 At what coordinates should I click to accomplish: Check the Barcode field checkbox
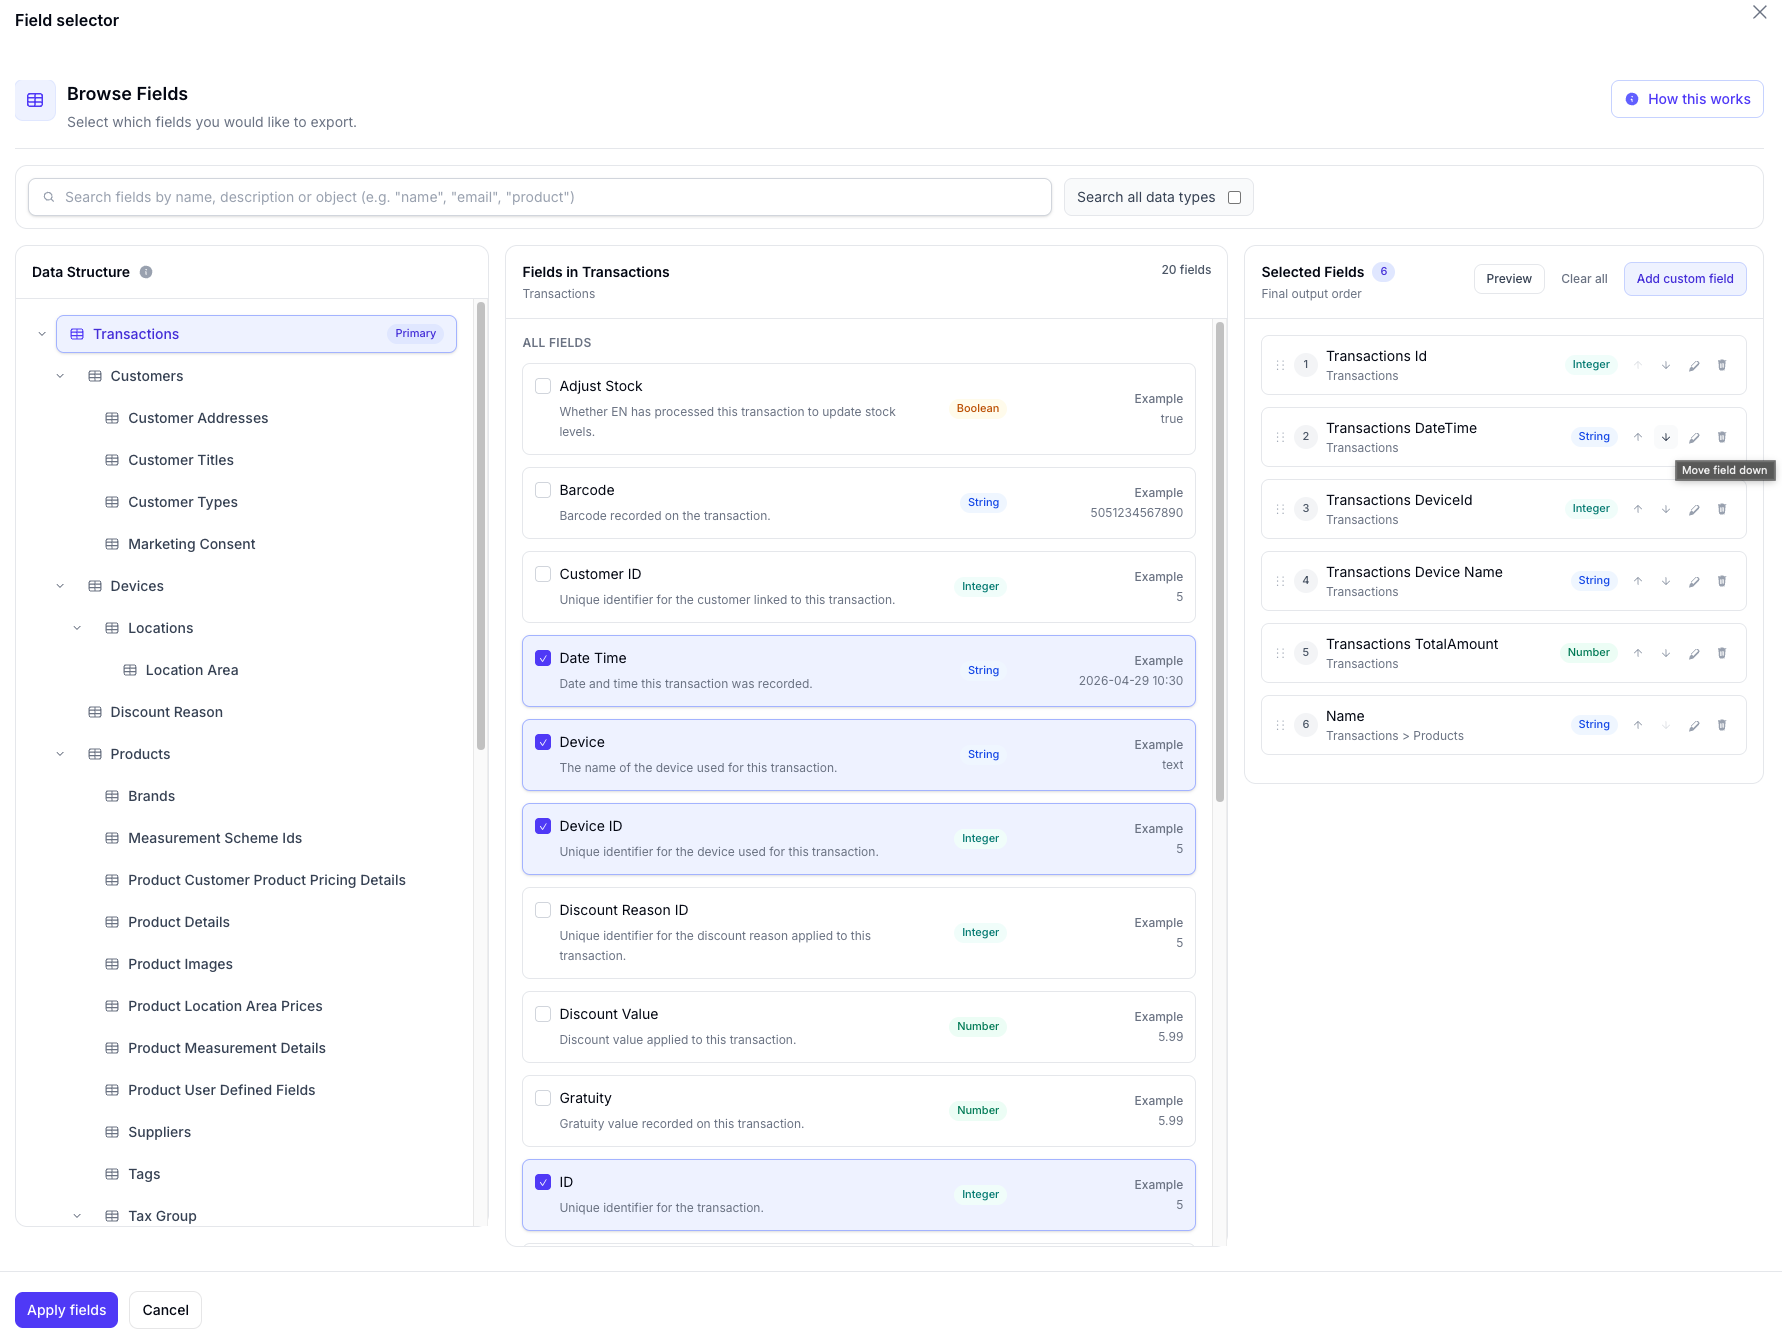coord(543,490)
